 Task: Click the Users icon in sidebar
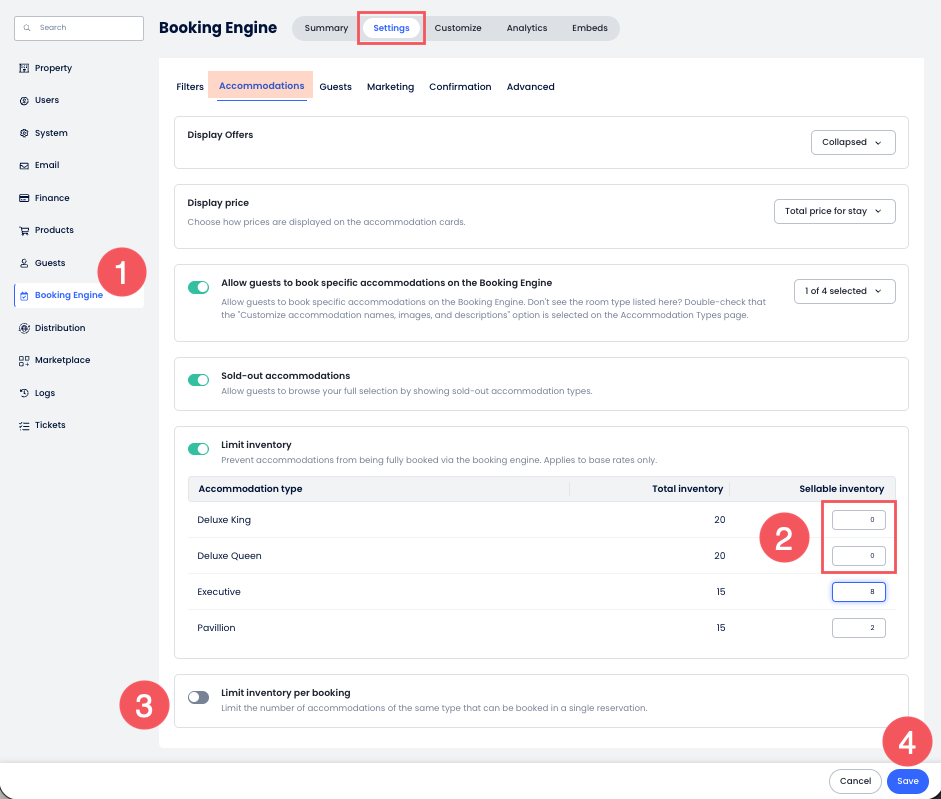24,100
